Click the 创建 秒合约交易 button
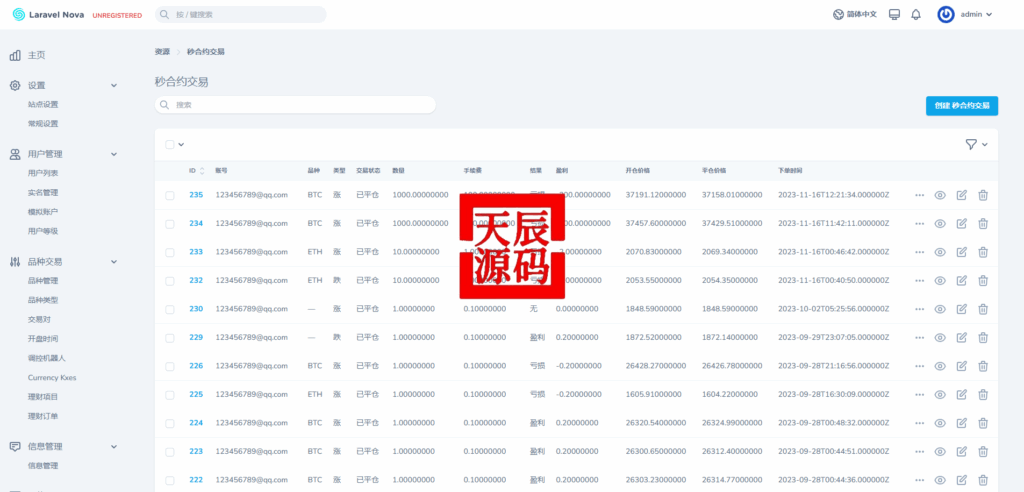 coord(961,105)
